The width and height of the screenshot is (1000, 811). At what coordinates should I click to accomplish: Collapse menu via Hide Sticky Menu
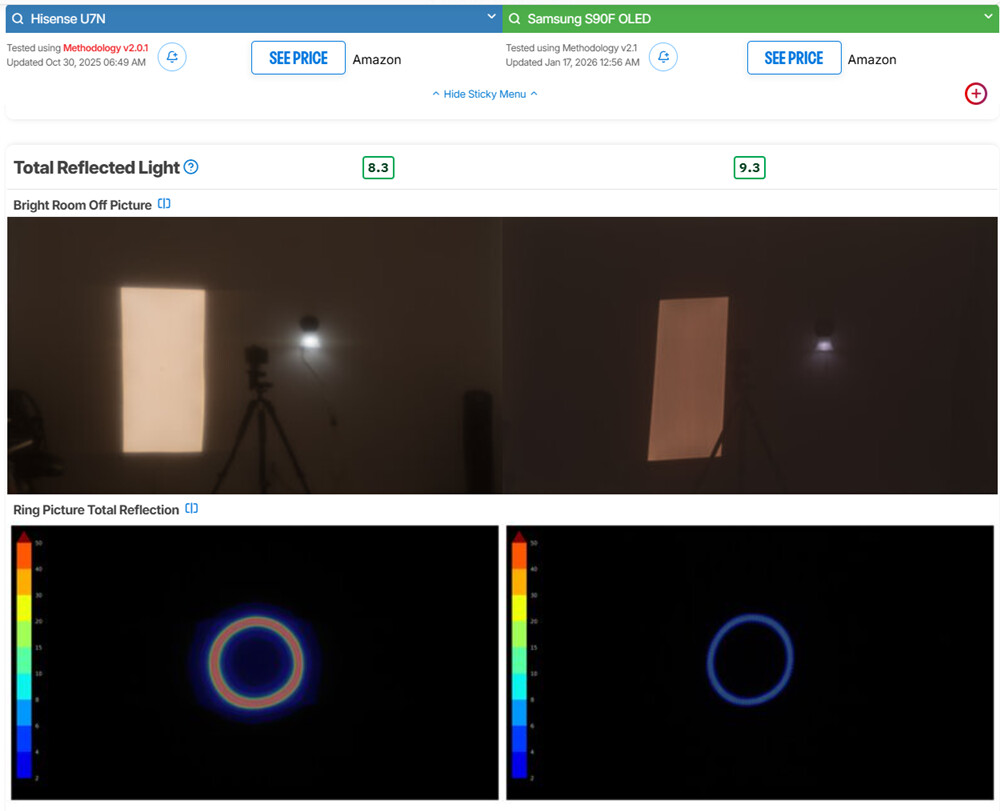tap(485, 94)
